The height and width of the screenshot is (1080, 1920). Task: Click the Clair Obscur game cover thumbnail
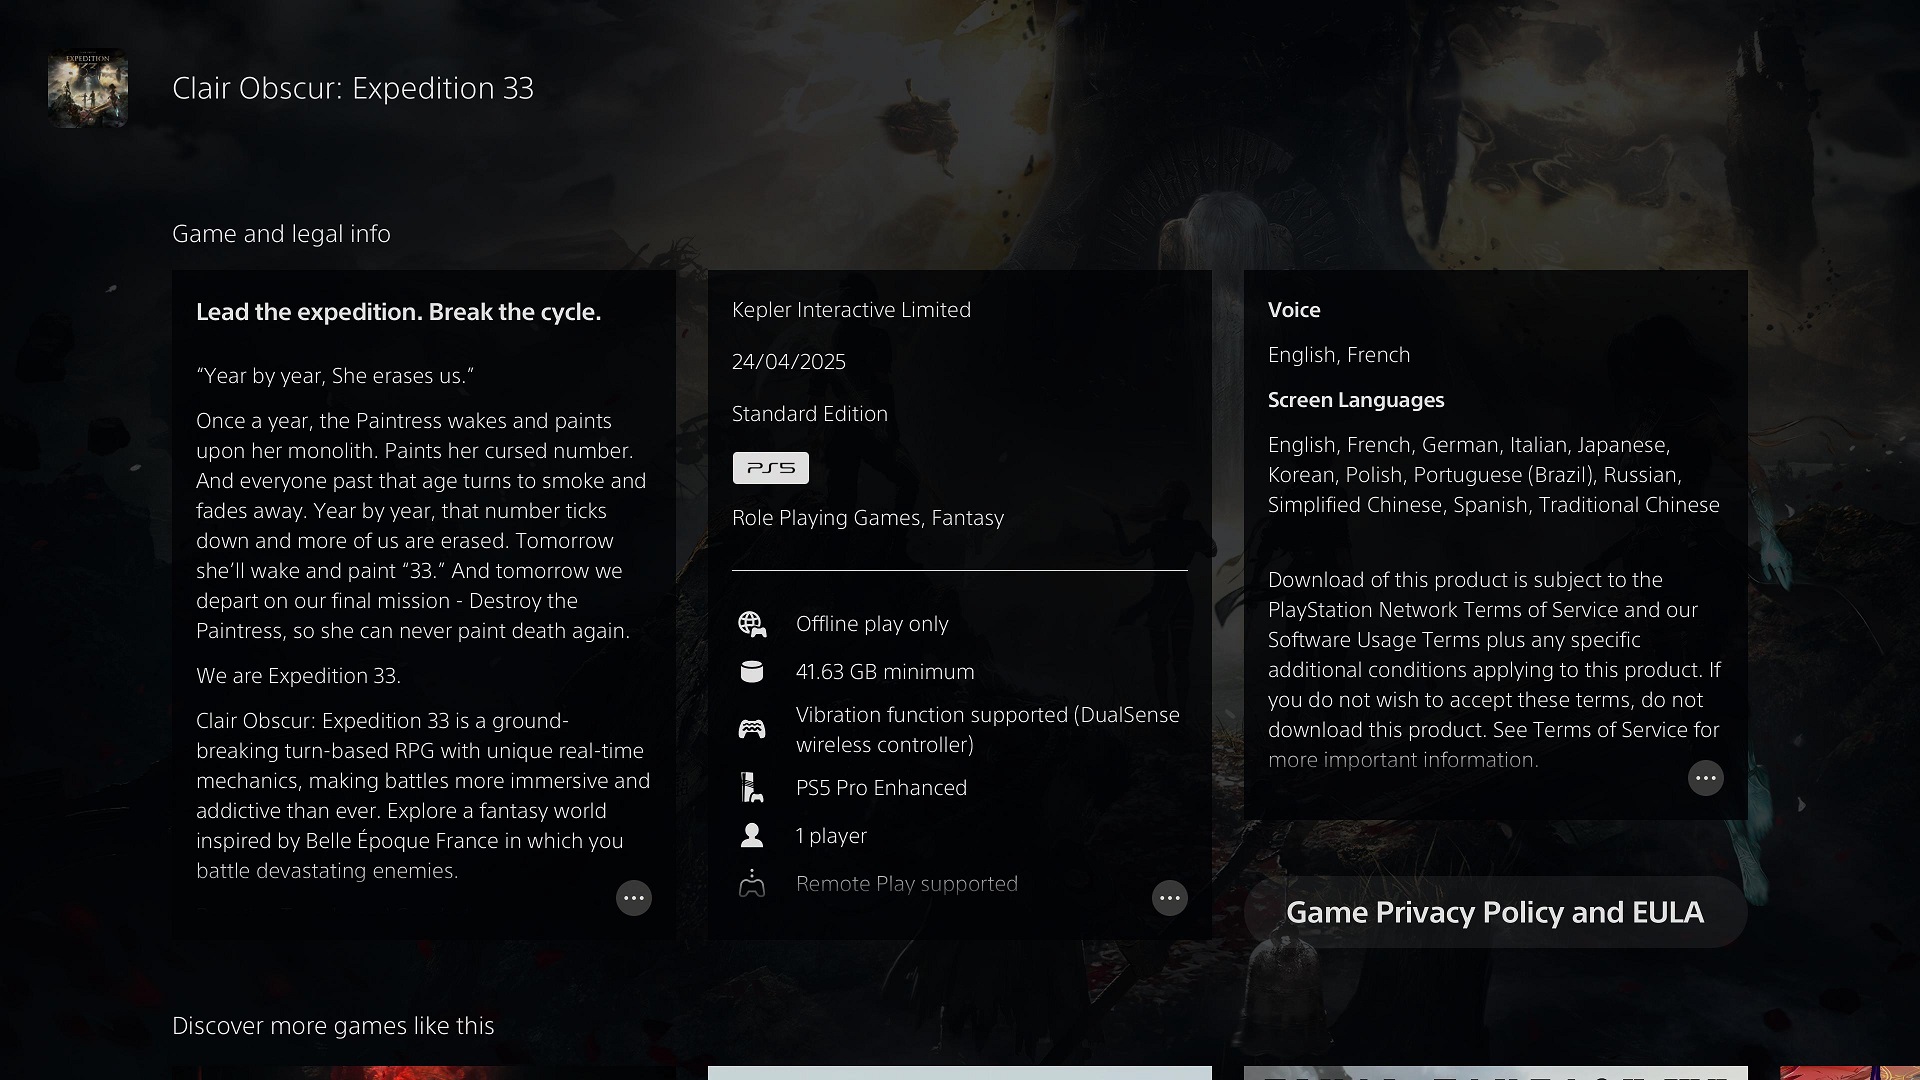pyautogui.click(x=88, y=88)
